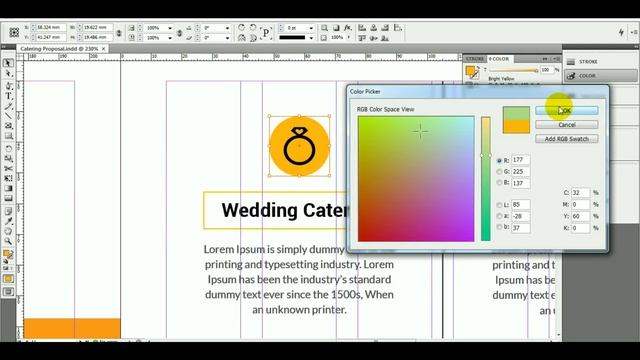Viewport: 640px width, 360px height.
Task: Select the orange ring icon circle
Action: (x=299, y=146)
